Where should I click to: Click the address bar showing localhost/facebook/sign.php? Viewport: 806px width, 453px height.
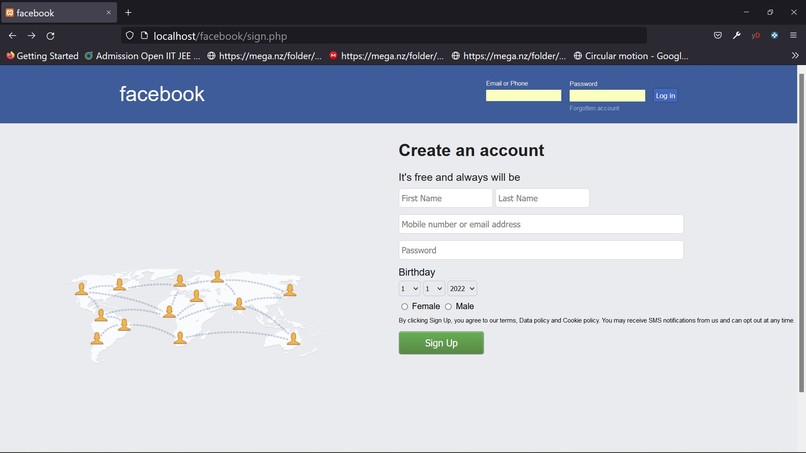point(383,36)
